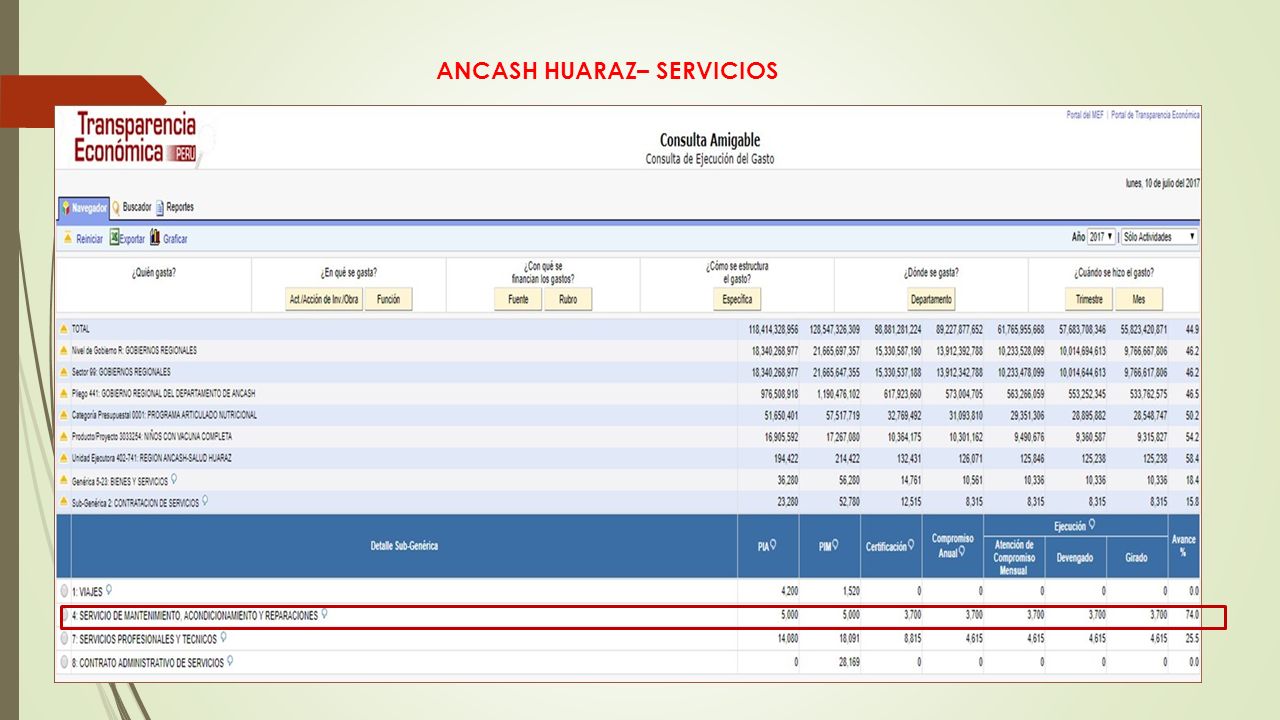Click up-arrow beside Genérica 5-23 Bienes y Servicios
The height and width of the screenshot is (720, 1280).
pyautogui.click(x=64, y=481)
